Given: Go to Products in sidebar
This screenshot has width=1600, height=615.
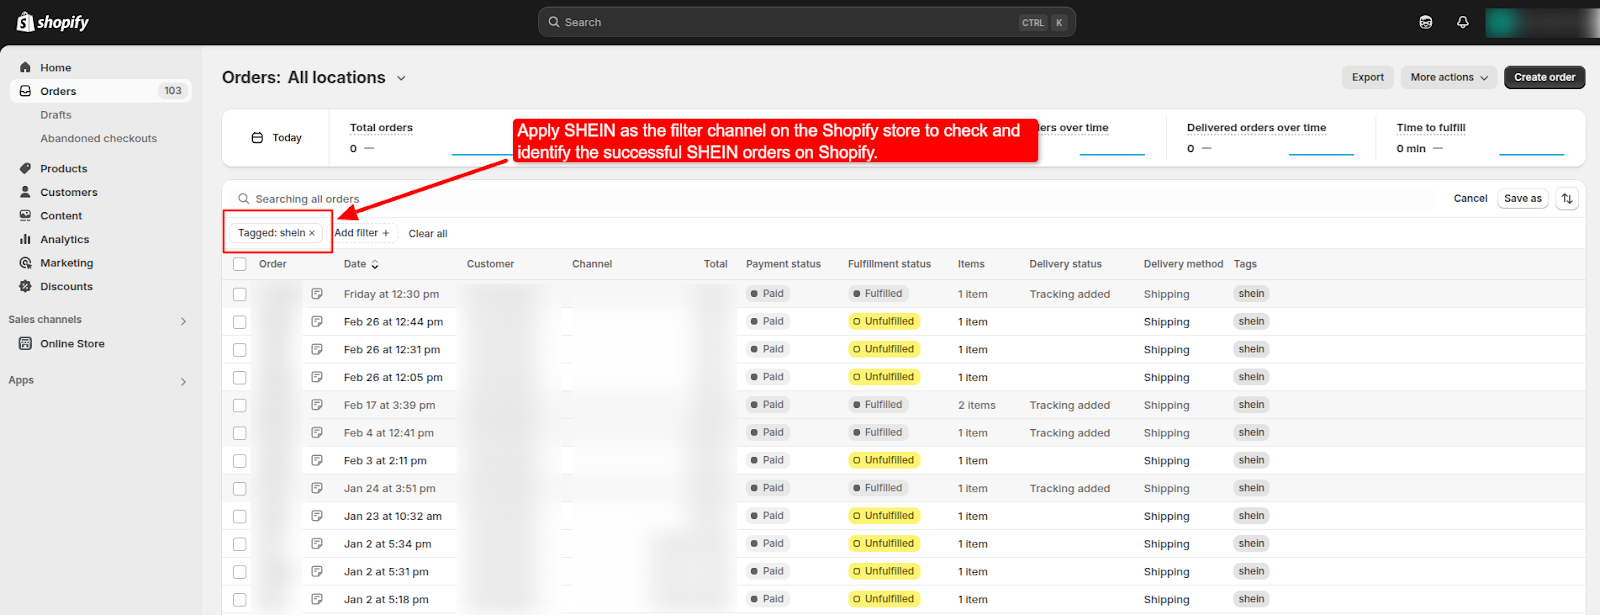Looking at the screenshot, I should (63, 168).
